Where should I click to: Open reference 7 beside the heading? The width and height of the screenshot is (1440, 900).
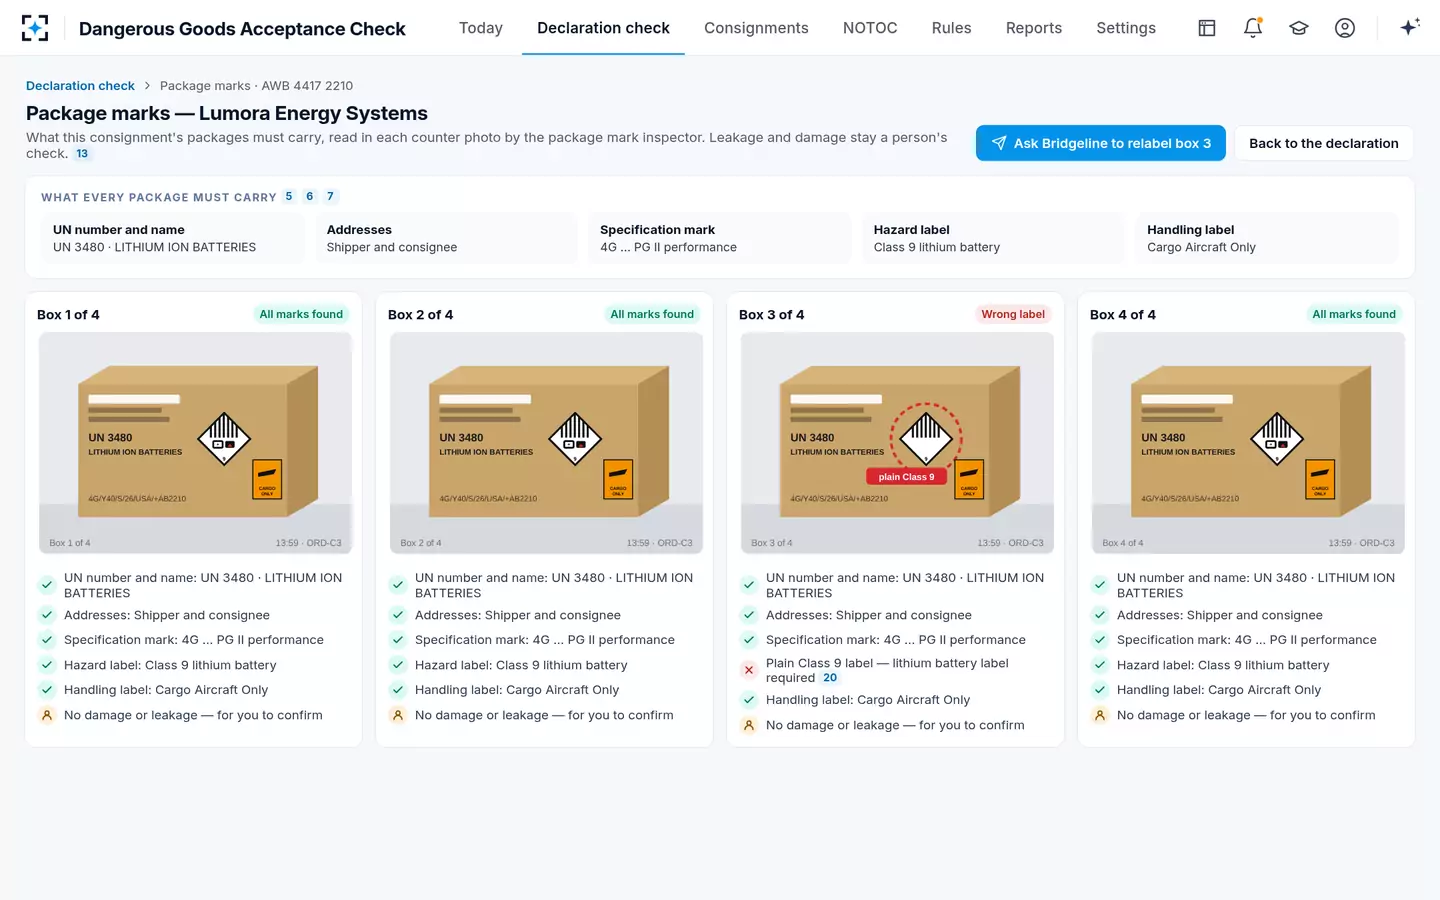330,197
